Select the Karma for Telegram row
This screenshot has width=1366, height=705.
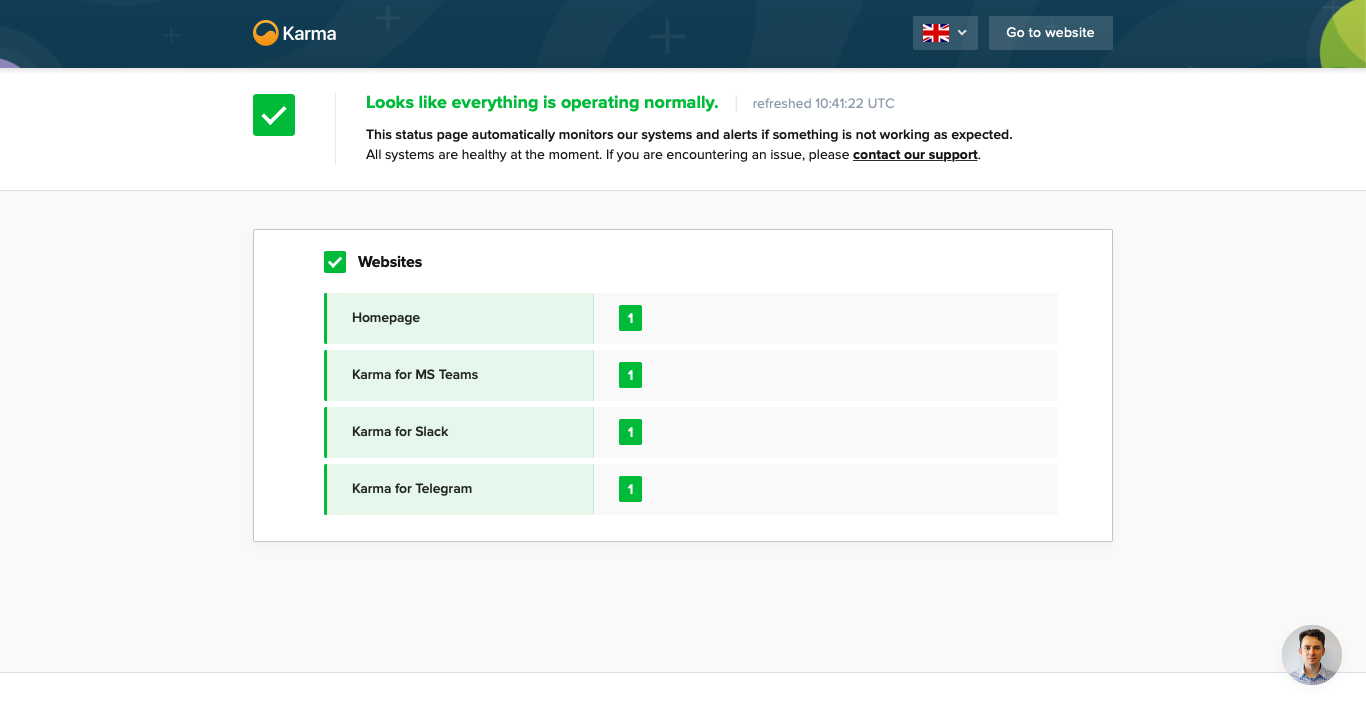(x=691, y=489)
